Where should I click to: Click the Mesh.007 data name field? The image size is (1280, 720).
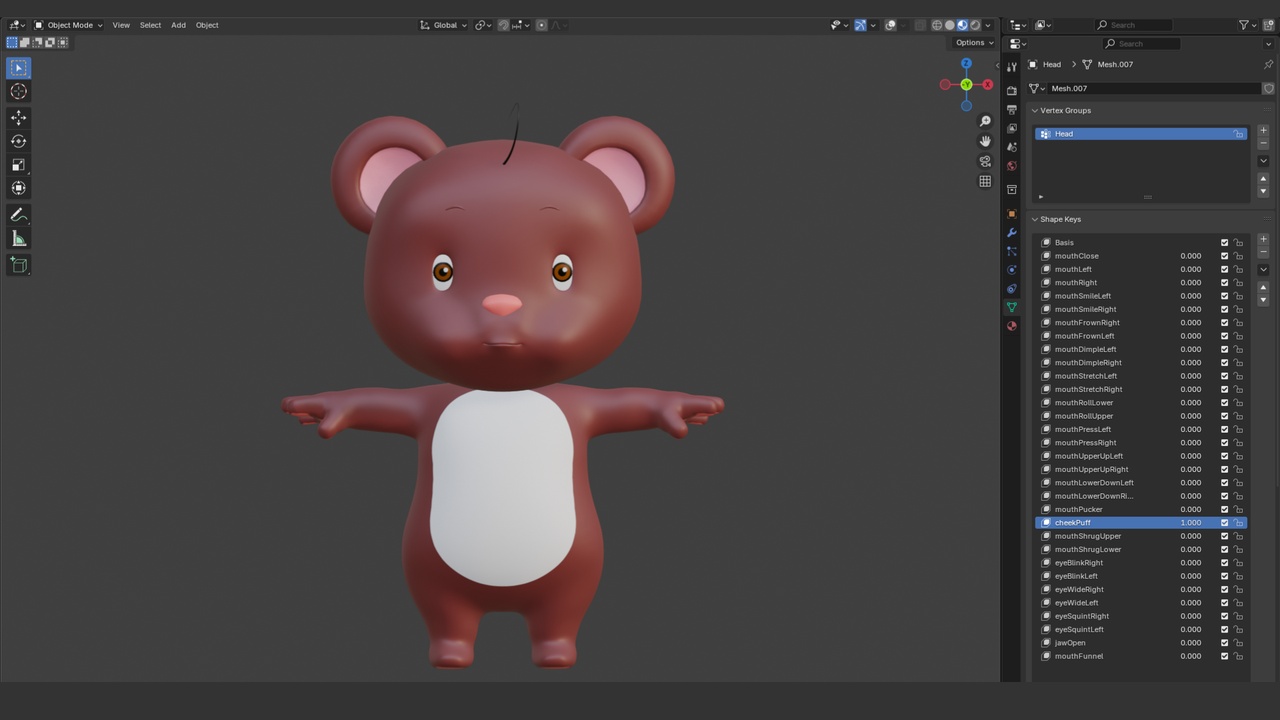(1153, 89)
